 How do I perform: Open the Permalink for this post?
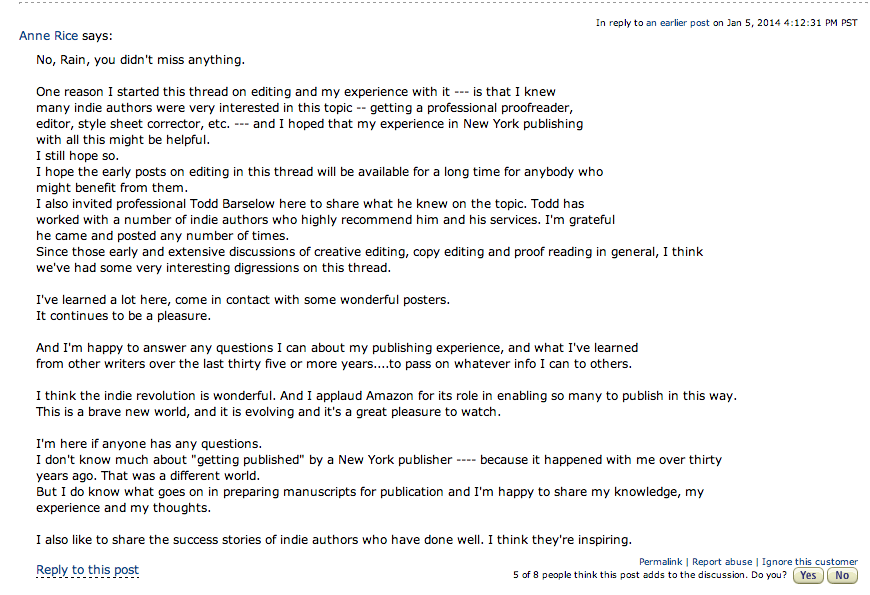pos(660,562)
